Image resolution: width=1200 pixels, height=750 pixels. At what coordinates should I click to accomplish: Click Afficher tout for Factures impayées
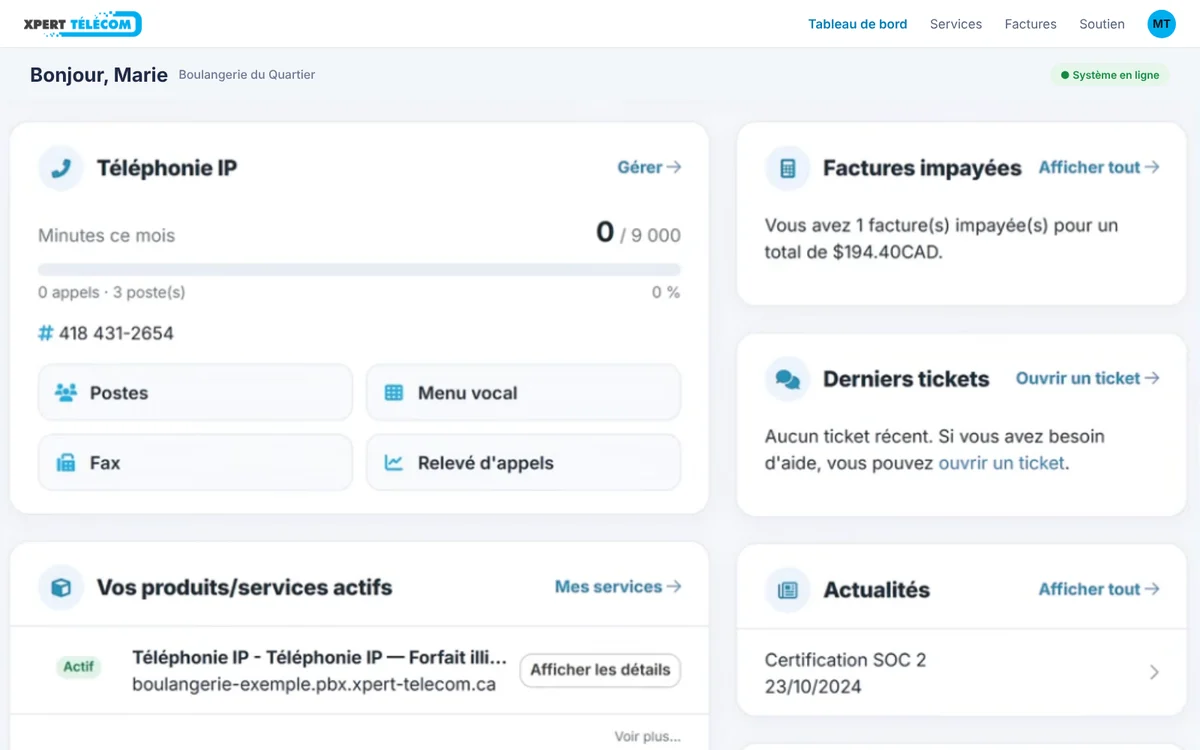coord(1099,167)
